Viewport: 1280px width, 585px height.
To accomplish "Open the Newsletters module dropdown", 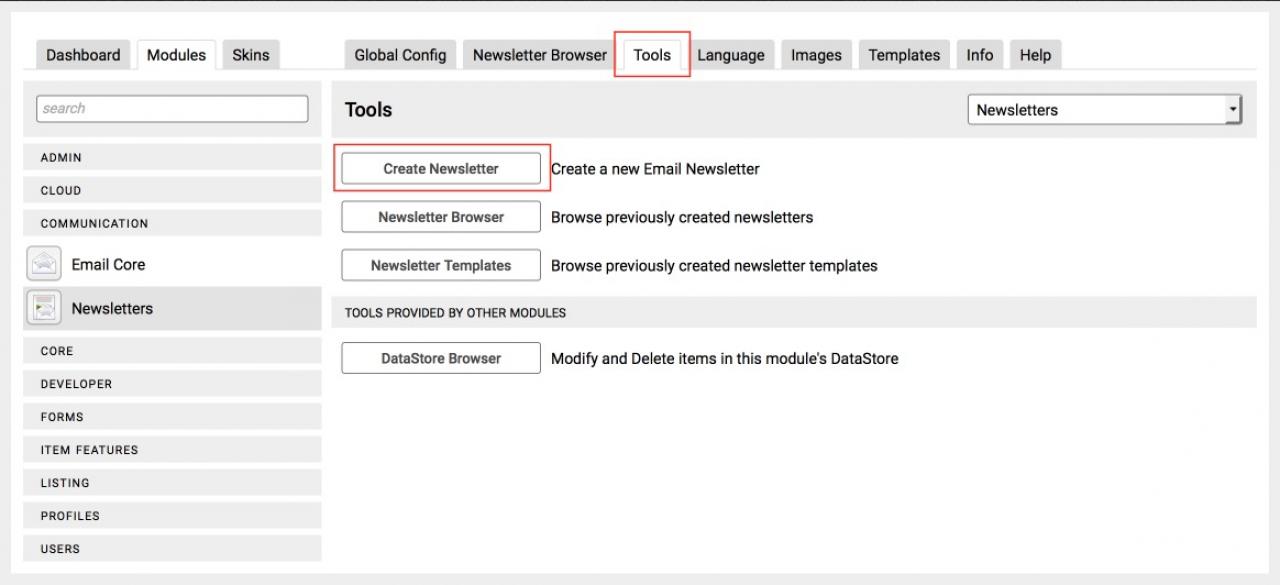I will pyautogui.click(x=1104, y=110).
